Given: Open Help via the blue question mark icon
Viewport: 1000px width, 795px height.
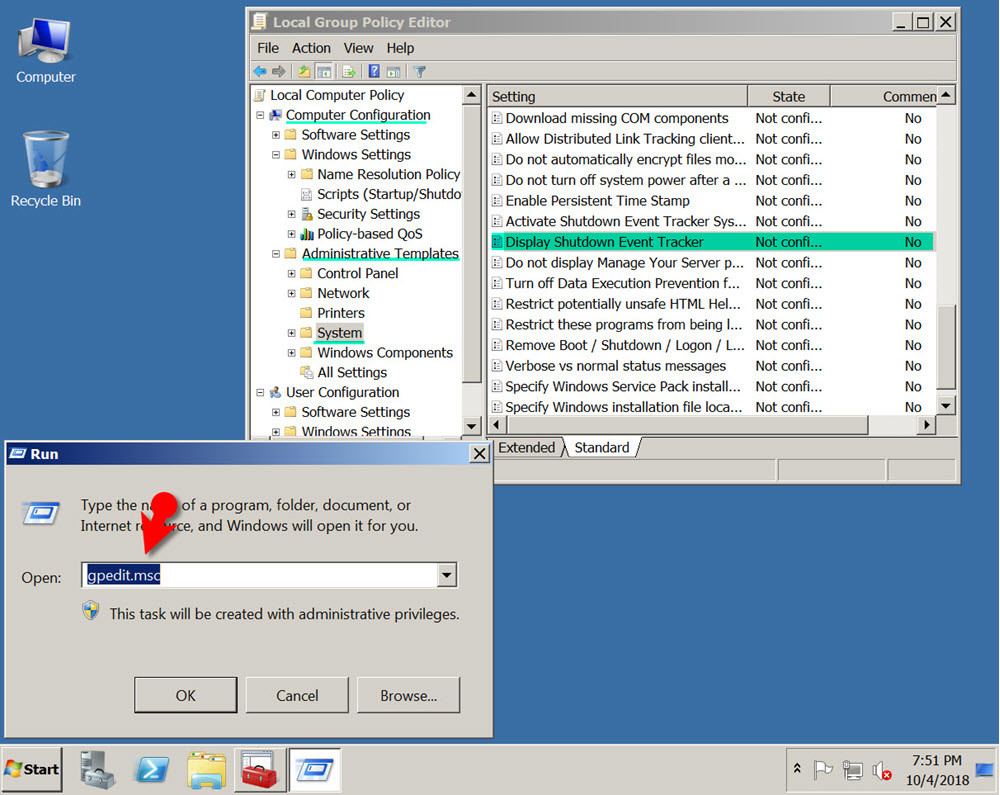Looking at the screenshot, I should (x=374, y=71).
